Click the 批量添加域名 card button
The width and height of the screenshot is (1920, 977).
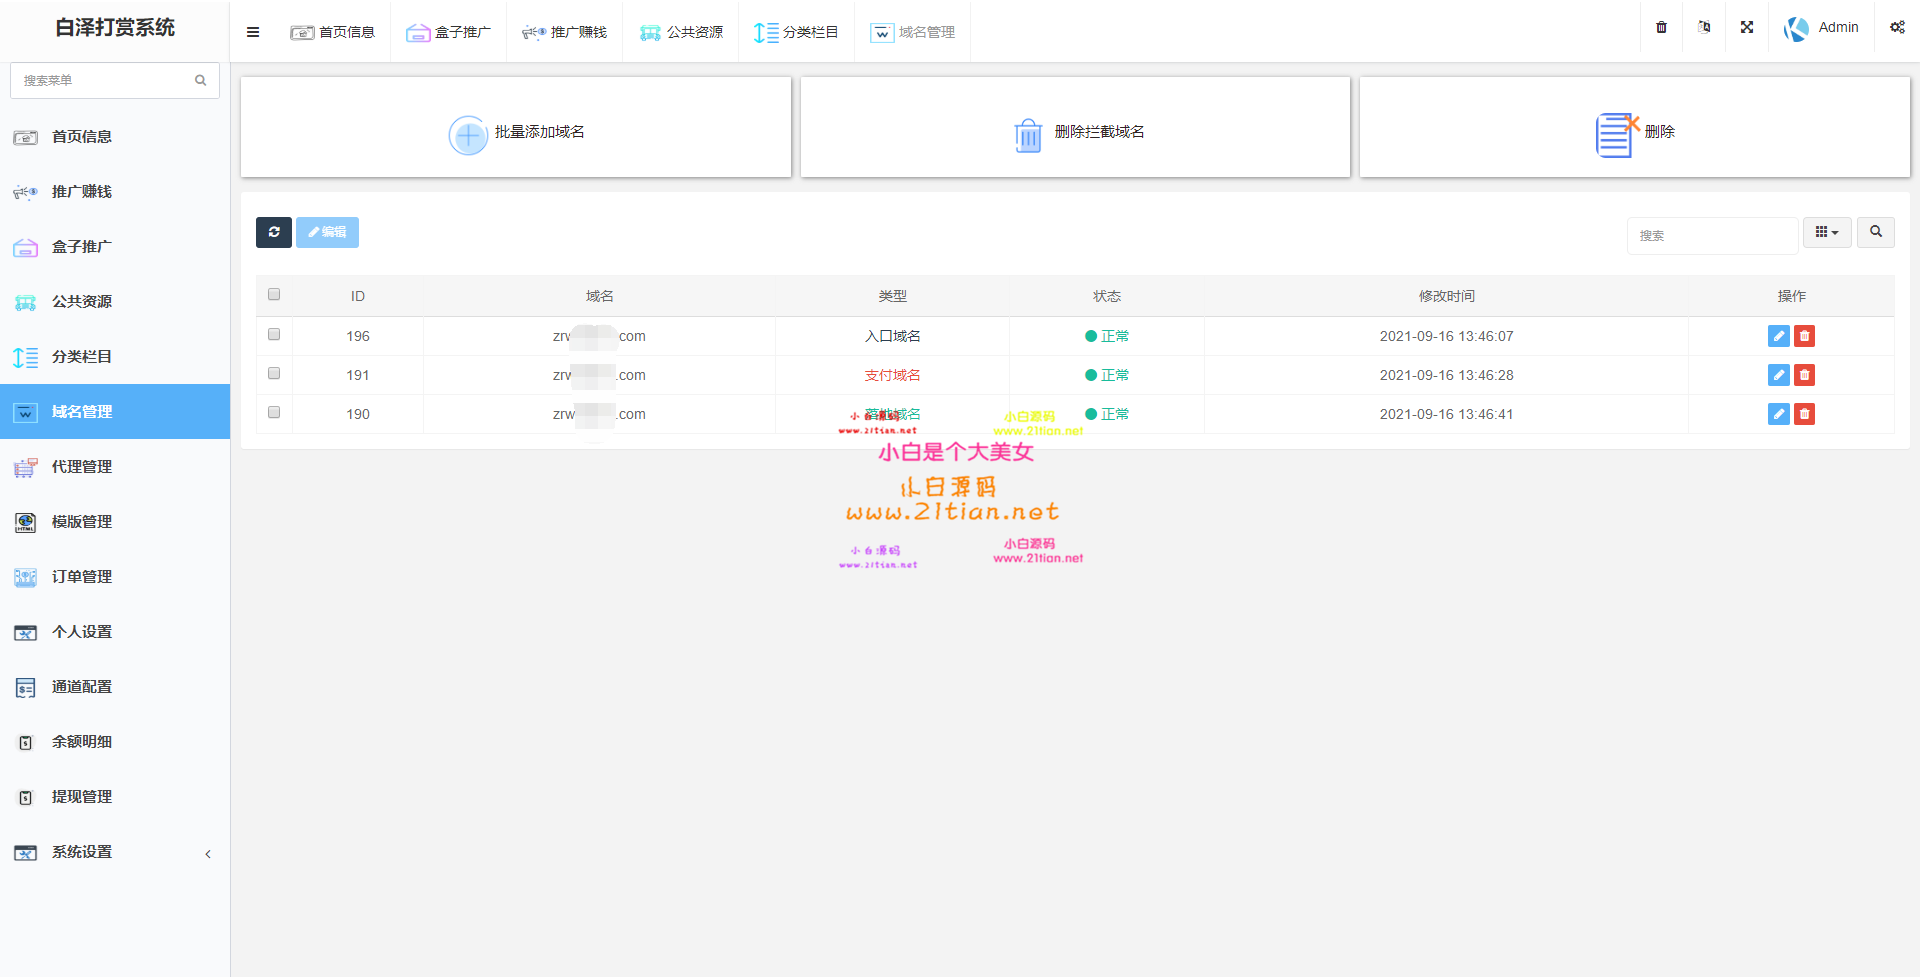(516, 128)
